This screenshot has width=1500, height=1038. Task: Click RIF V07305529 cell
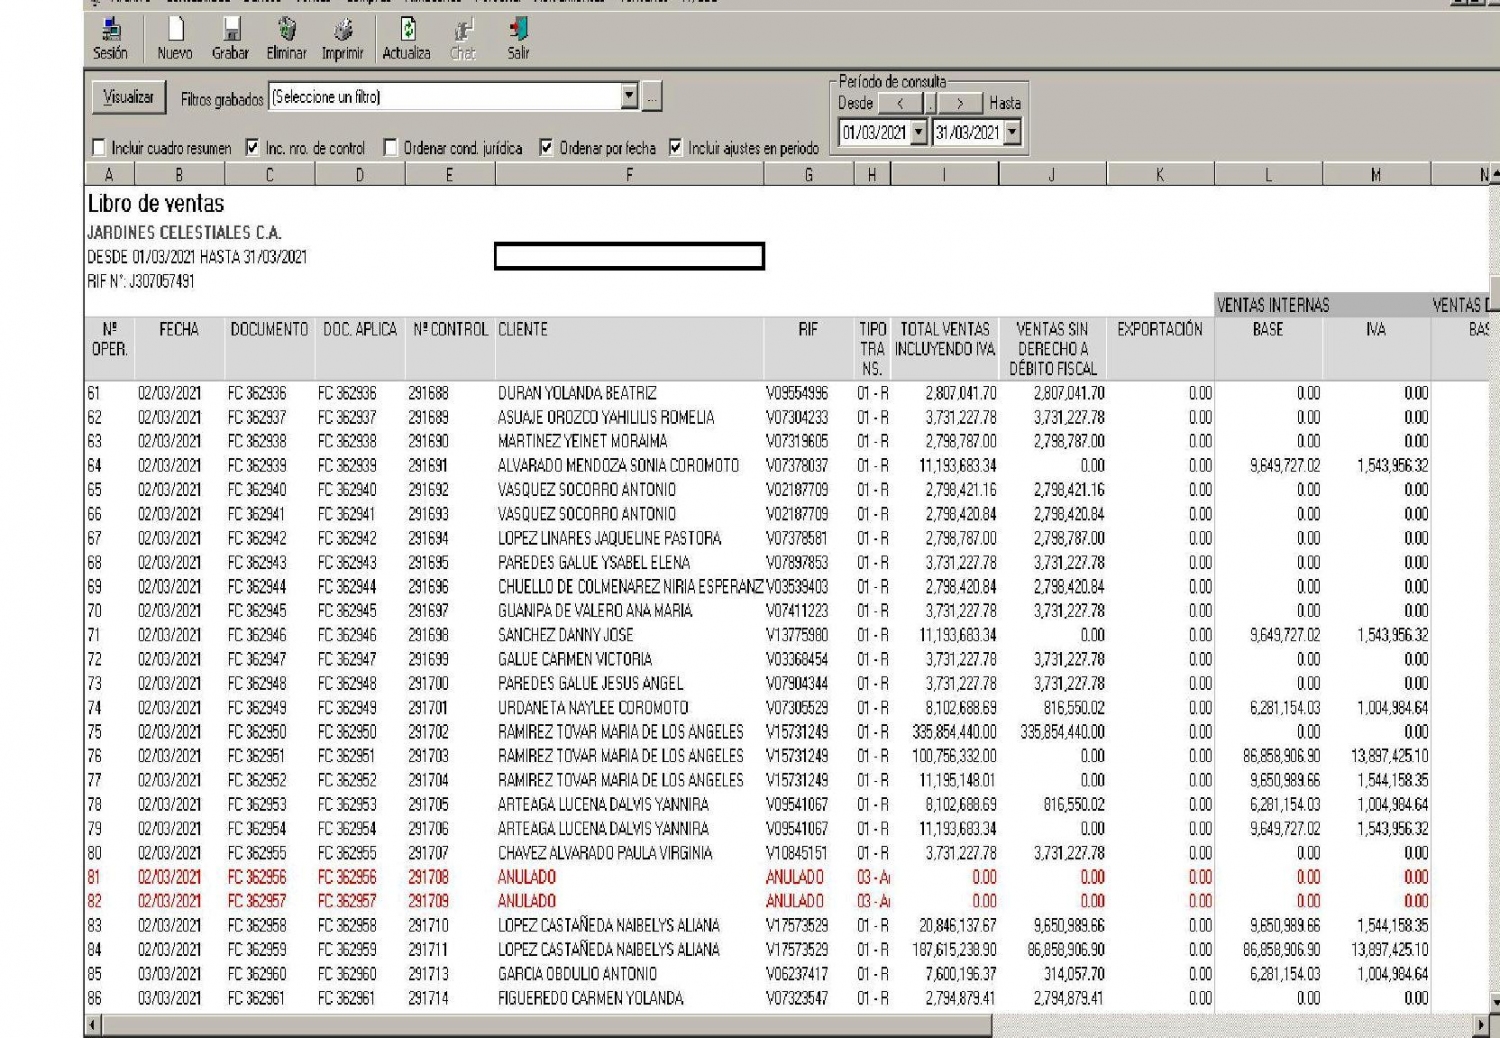pyautogui.click(x=797, y=708)
